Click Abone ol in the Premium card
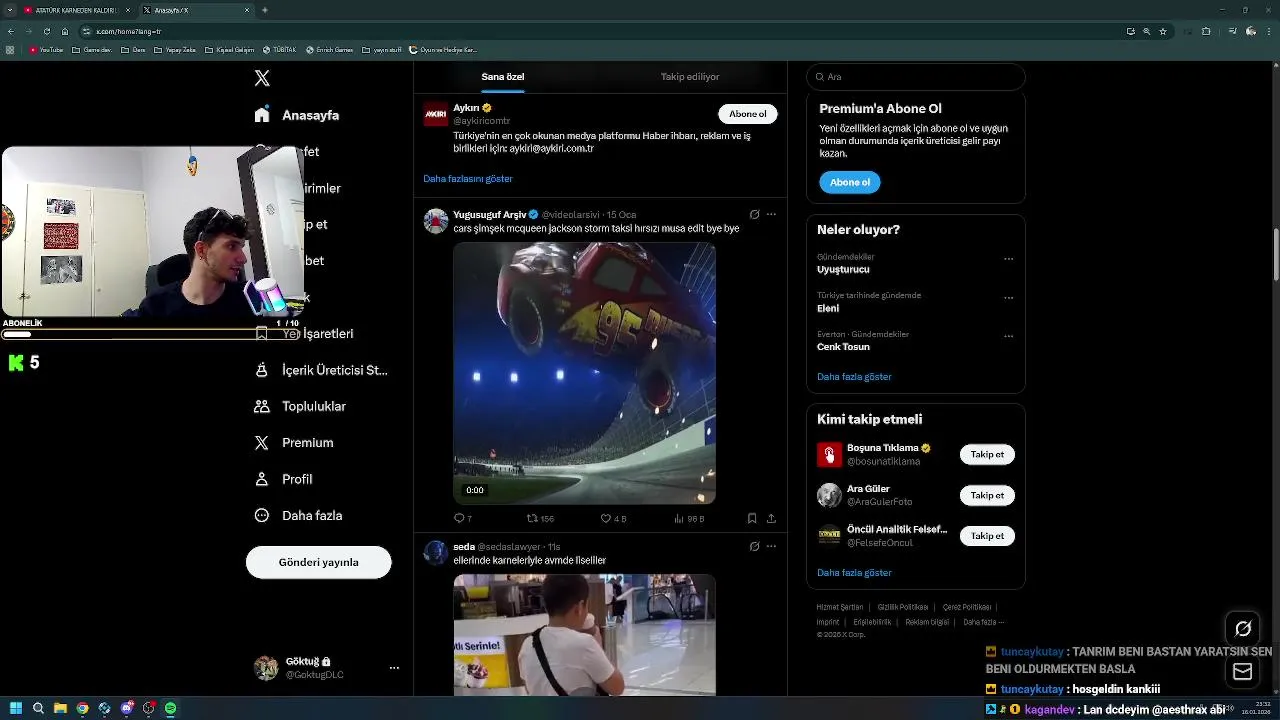 850,182
